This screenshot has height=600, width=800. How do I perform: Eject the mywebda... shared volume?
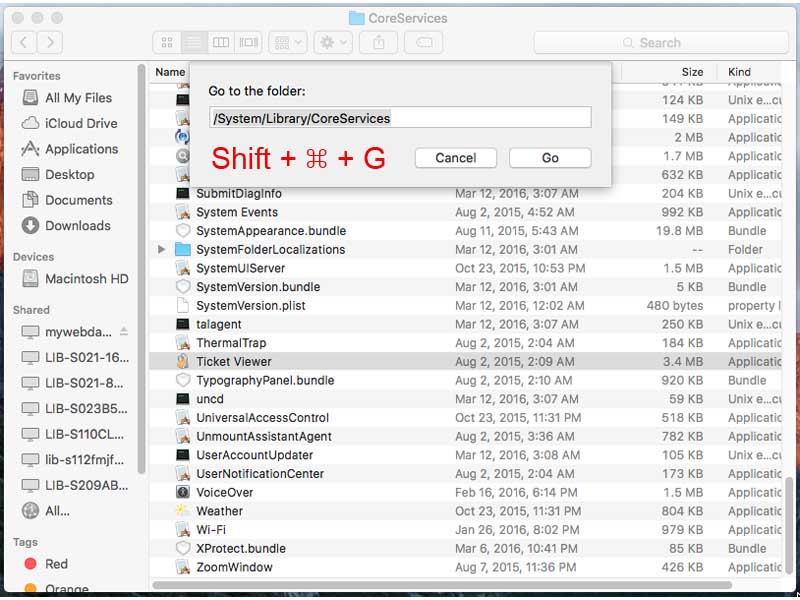click(124, 332)
